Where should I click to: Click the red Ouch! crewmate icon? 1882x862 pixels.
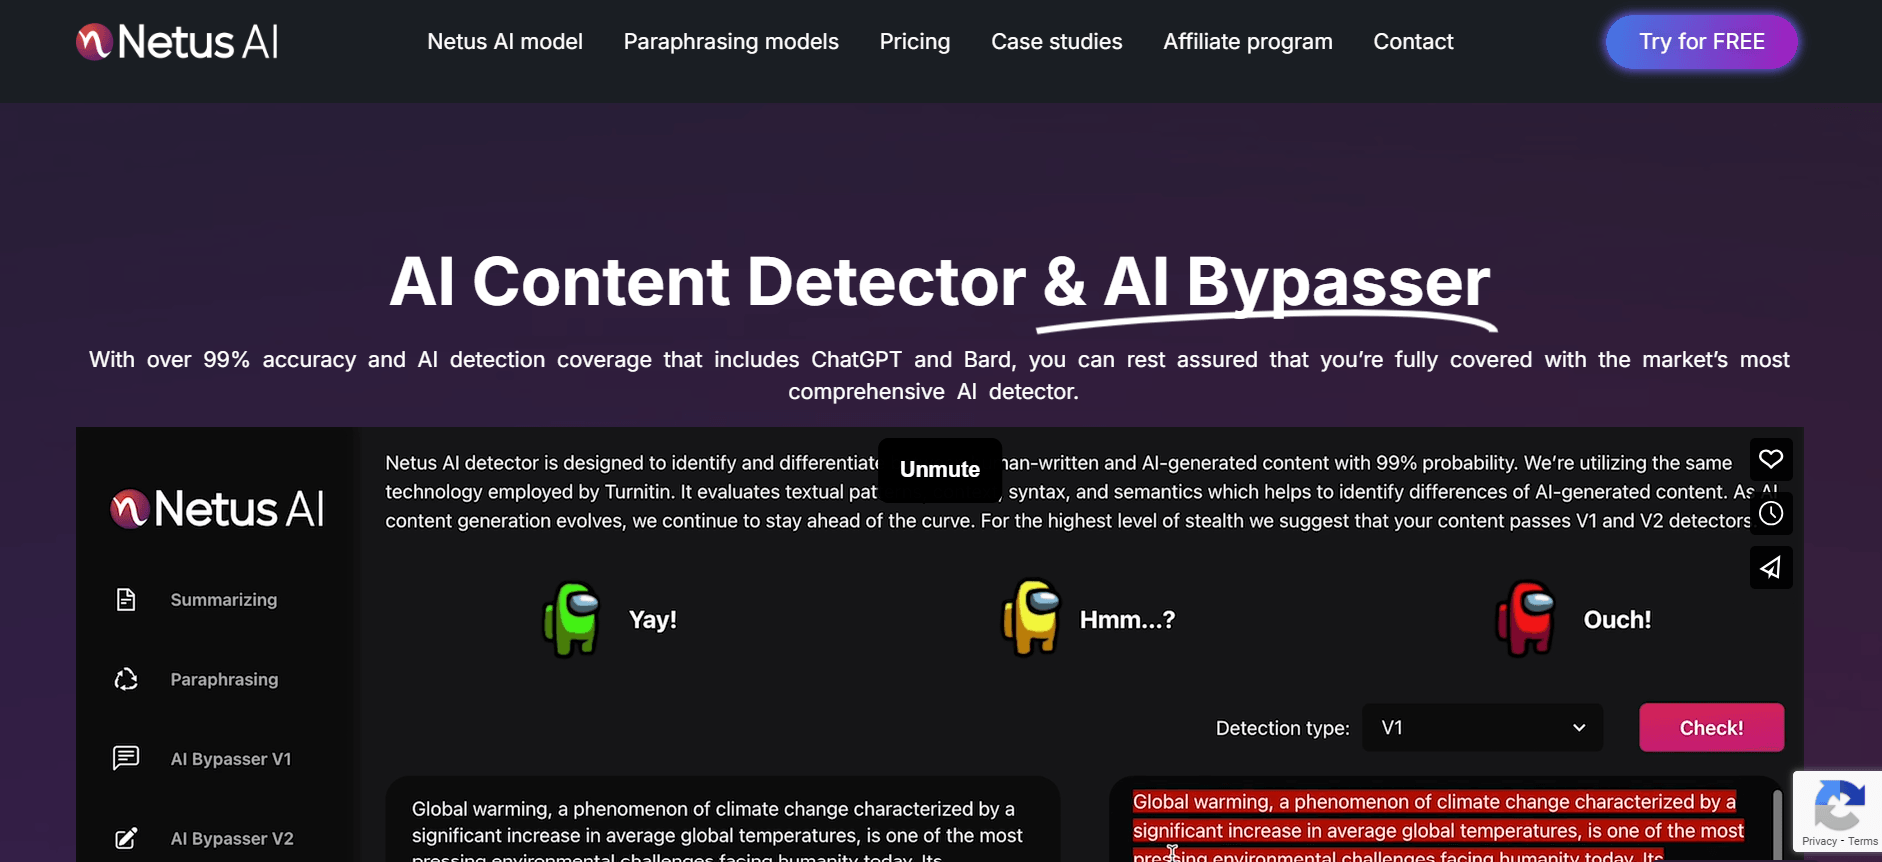coord(1526,618)
